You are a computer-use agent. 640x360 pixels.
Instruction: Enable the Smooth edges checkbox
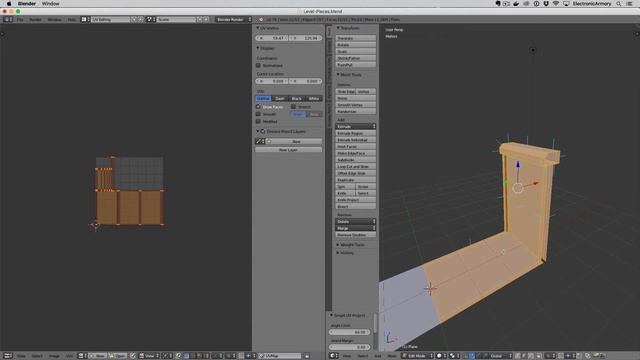258,114
